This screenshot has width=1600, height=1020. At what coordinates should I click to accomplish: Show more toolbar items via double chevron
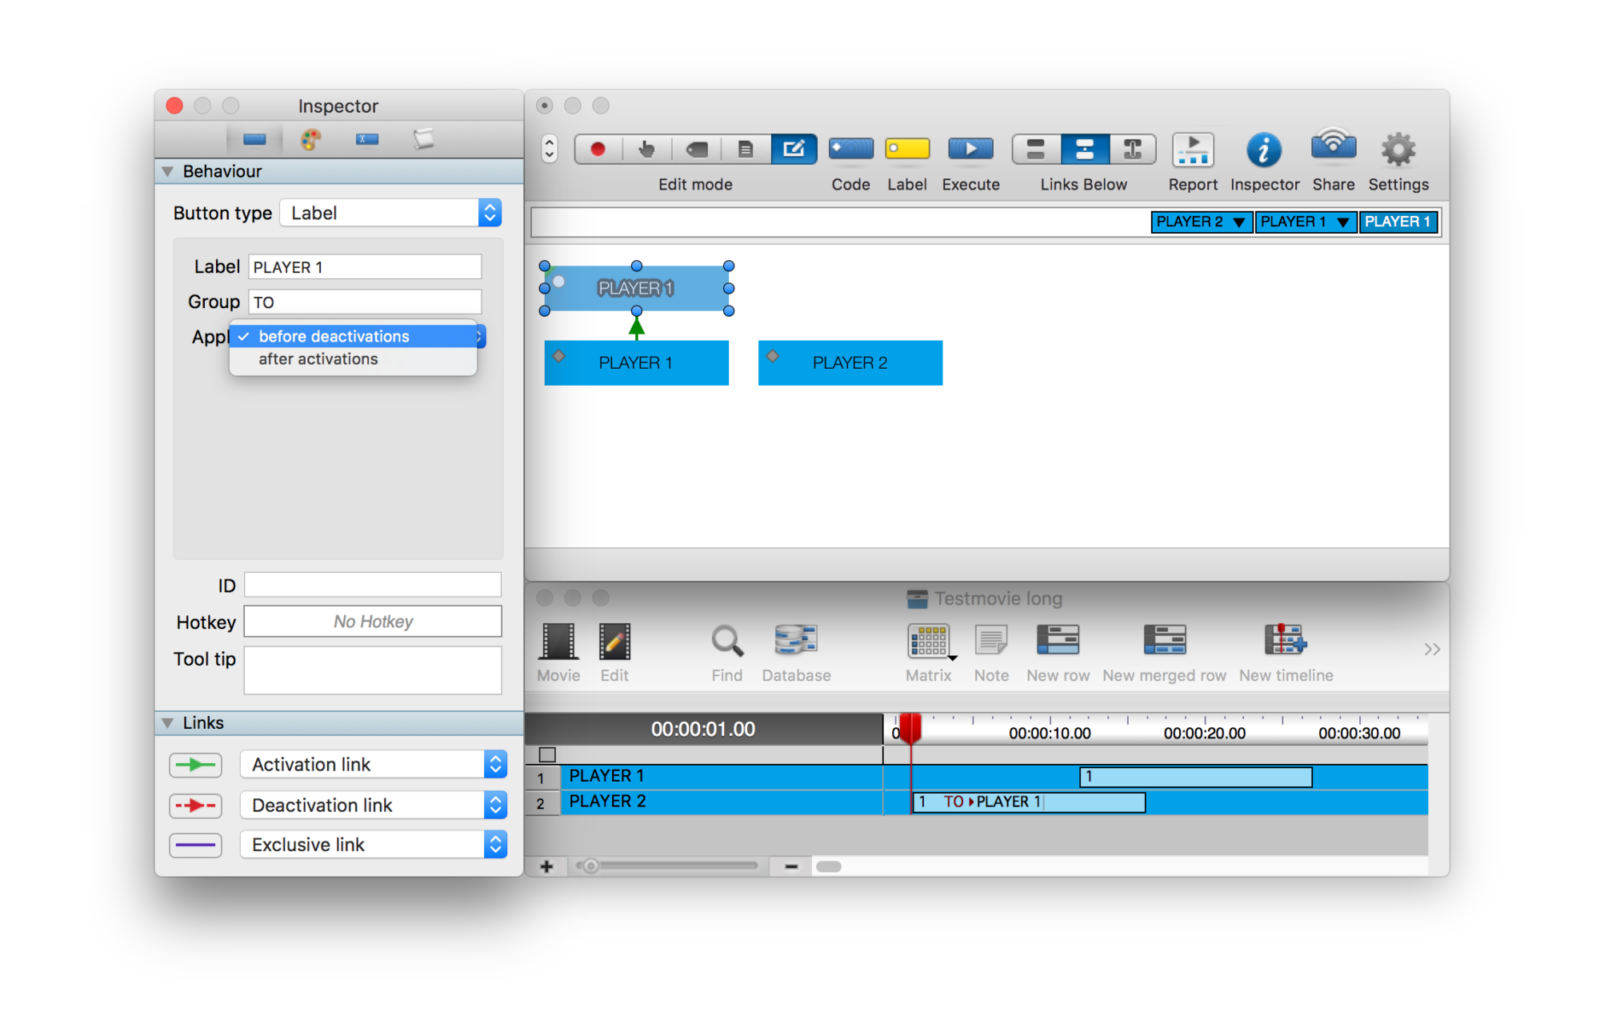coord(1432,649)
